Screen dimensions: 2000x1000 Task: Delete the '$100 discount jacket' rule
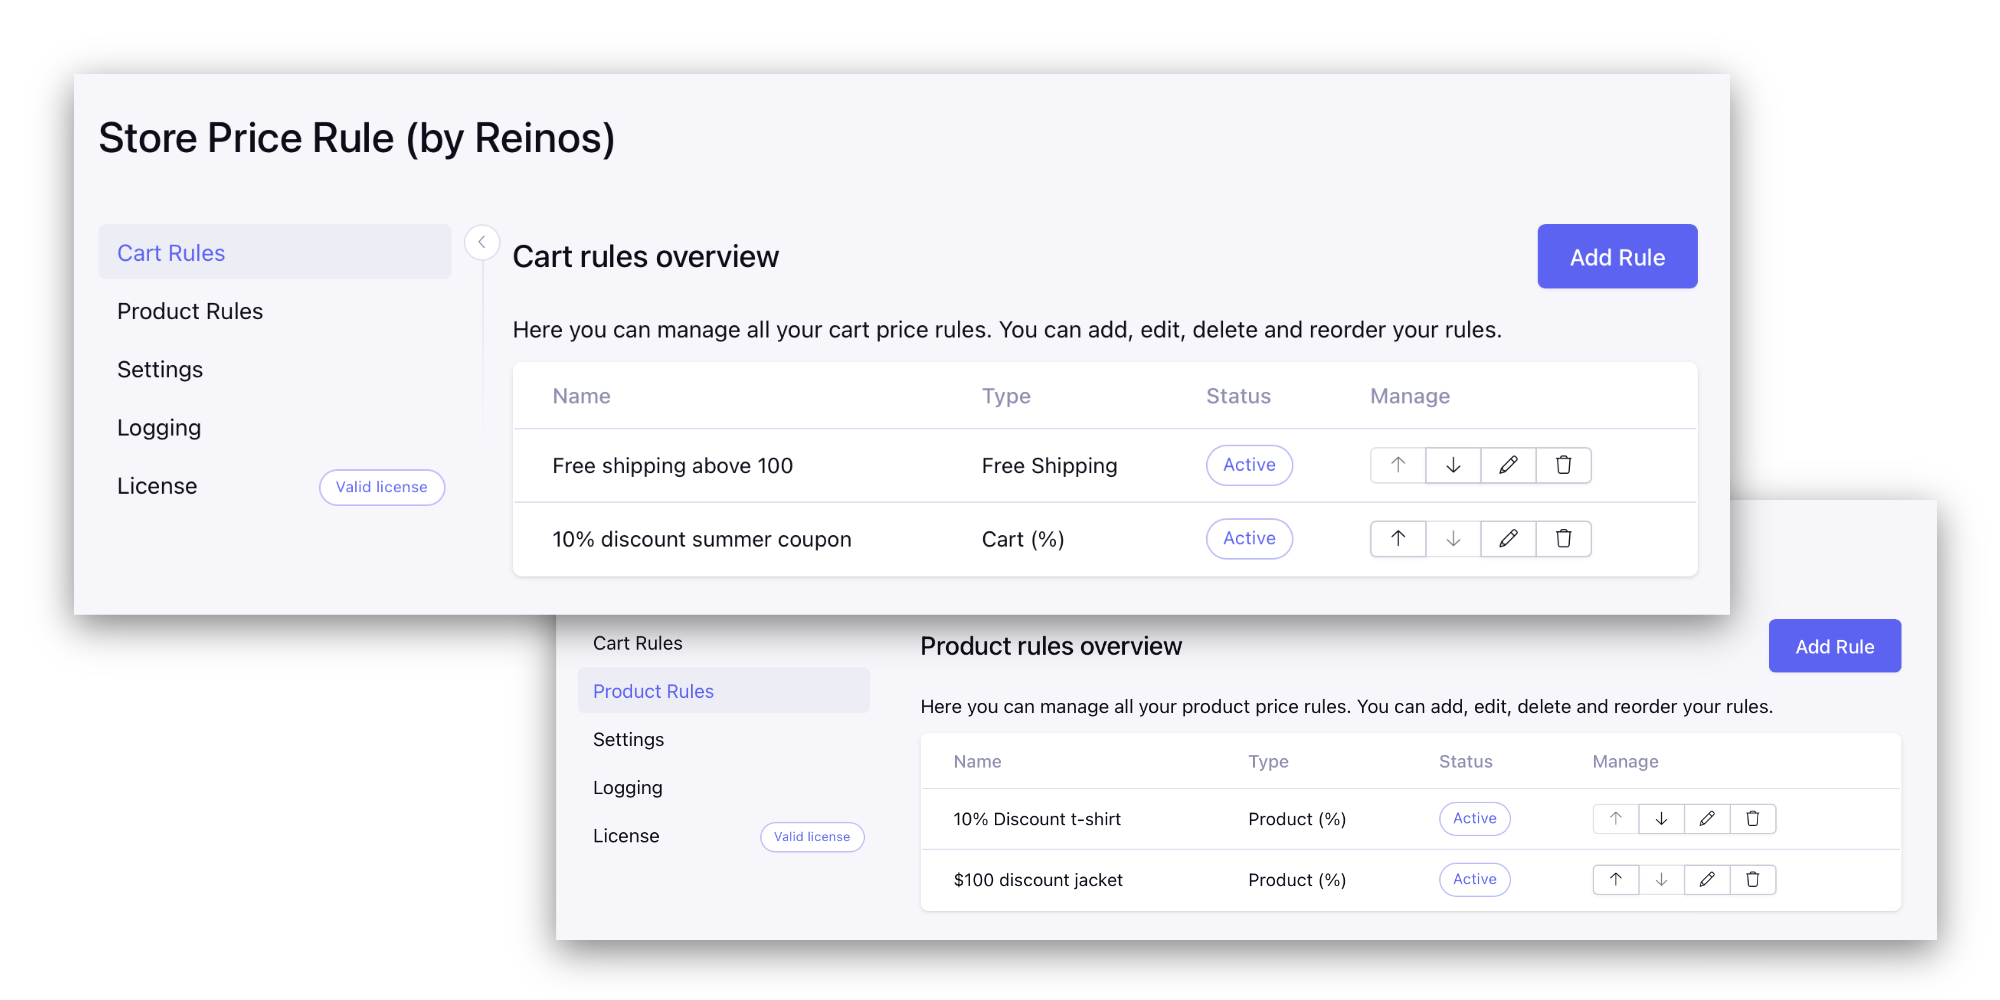point(1752,880)
